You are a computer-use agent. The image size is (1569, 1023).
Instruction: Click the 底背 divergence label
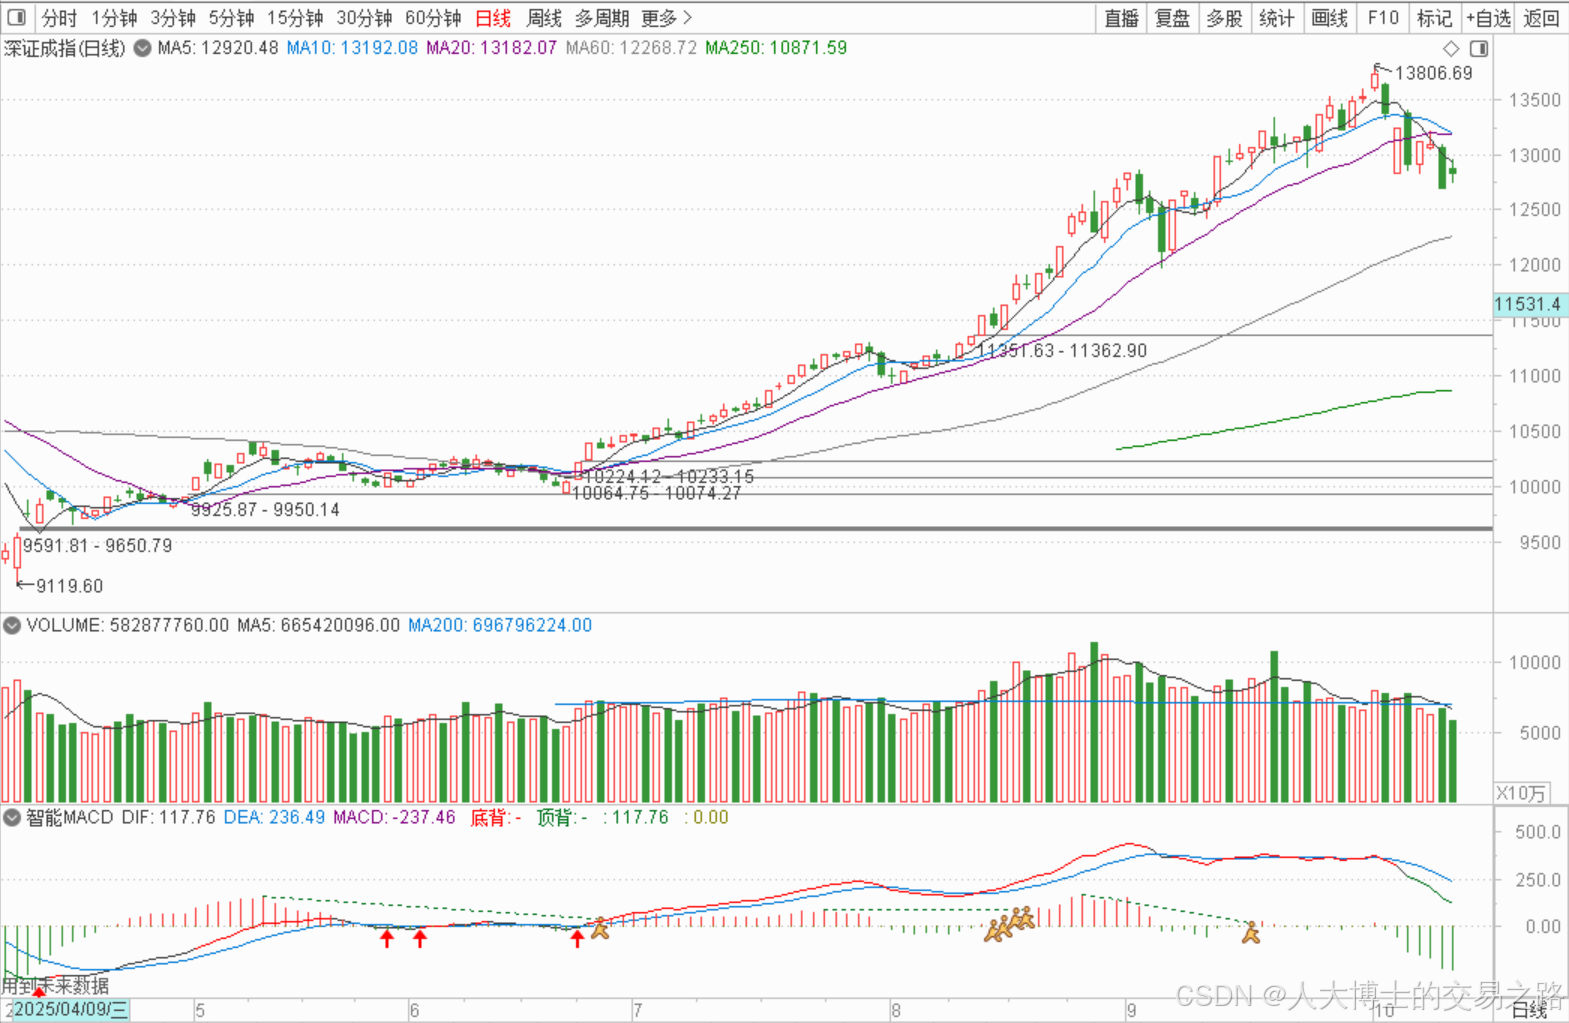tap(496, 818)
